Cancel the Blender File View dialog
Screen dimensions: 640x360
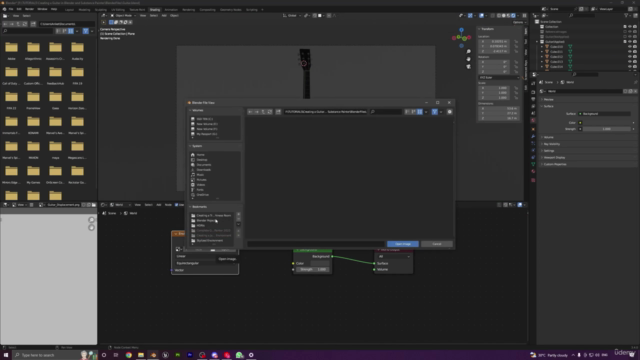point(436,244)
